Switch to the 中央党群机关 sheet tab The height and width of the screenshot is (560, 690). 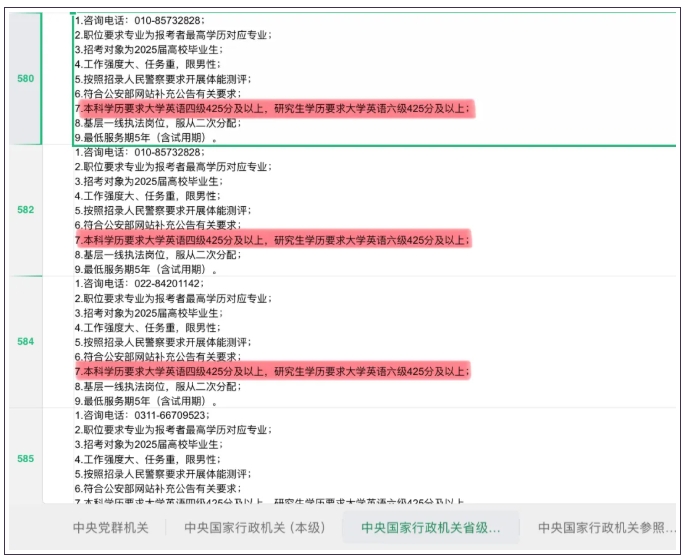110,527
